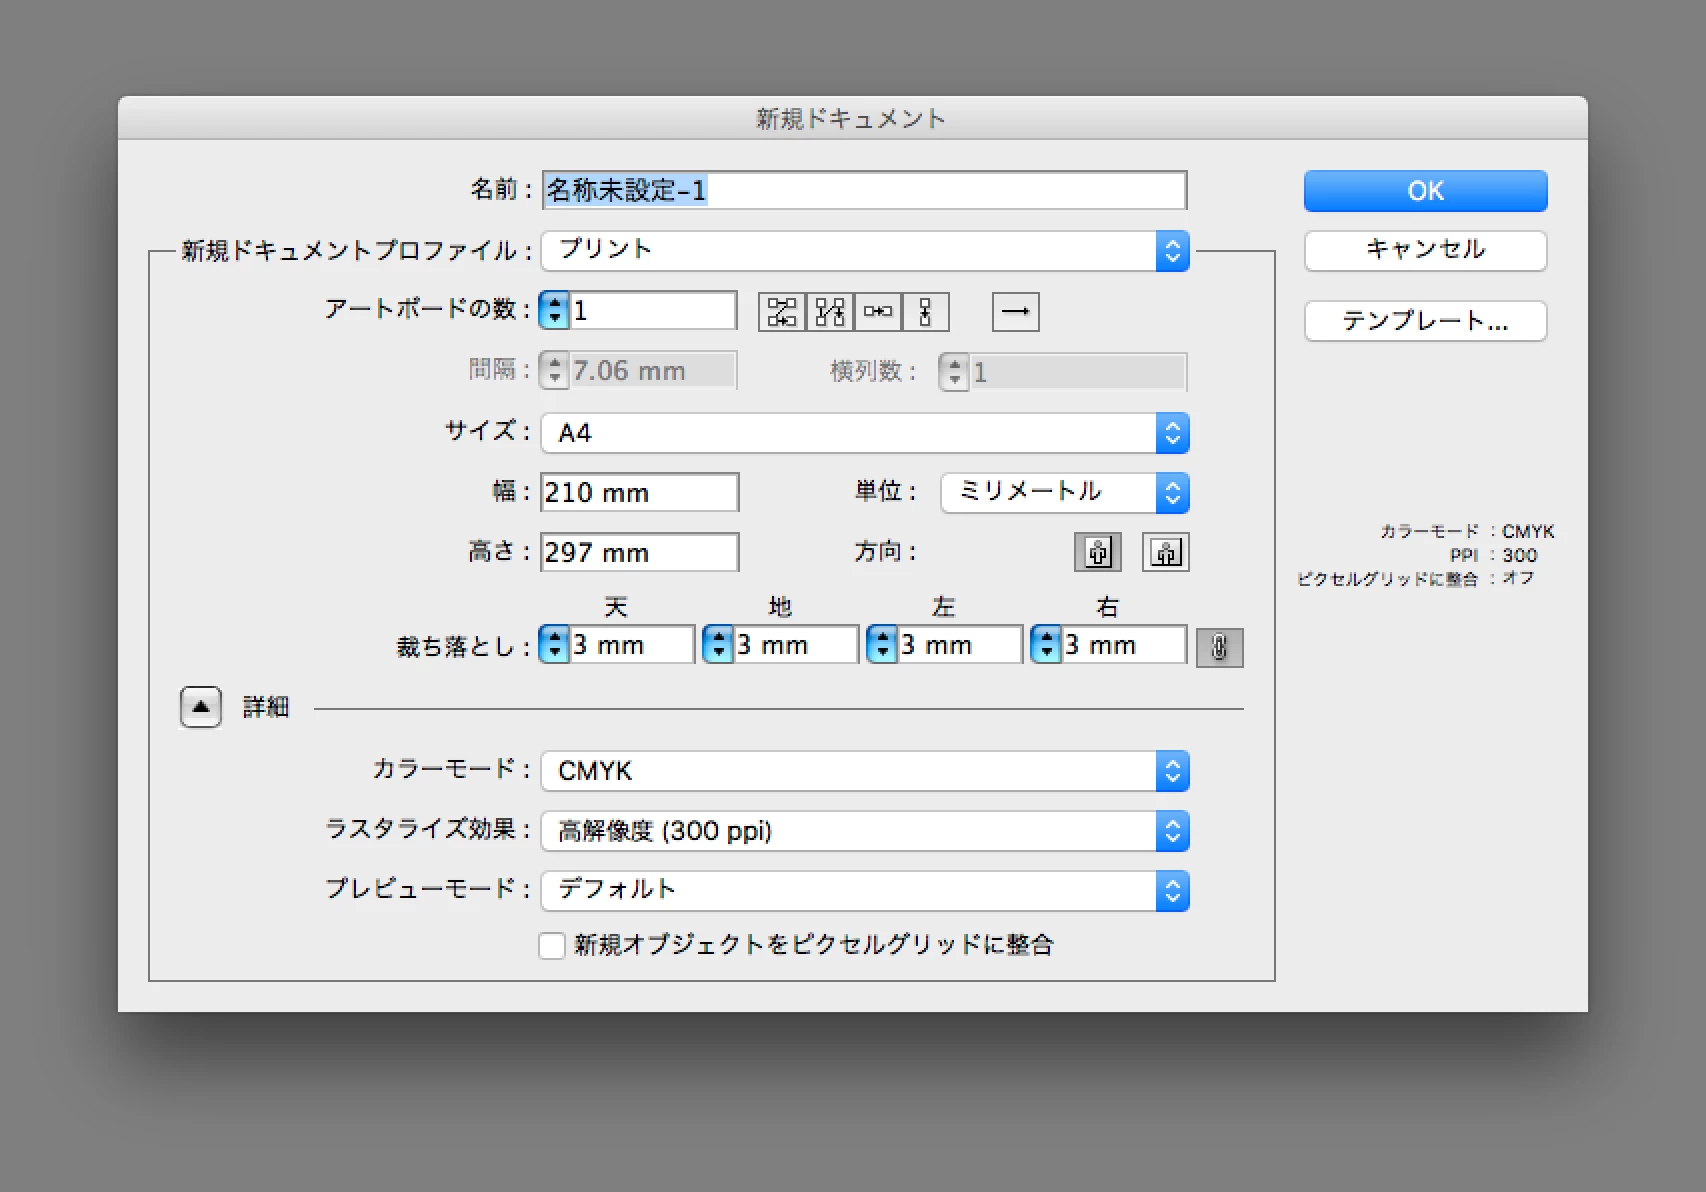Enable 新規オブジェクトをピクセルグリッドに整合 checkbox

pyautogui.click(x=552, y=945)
